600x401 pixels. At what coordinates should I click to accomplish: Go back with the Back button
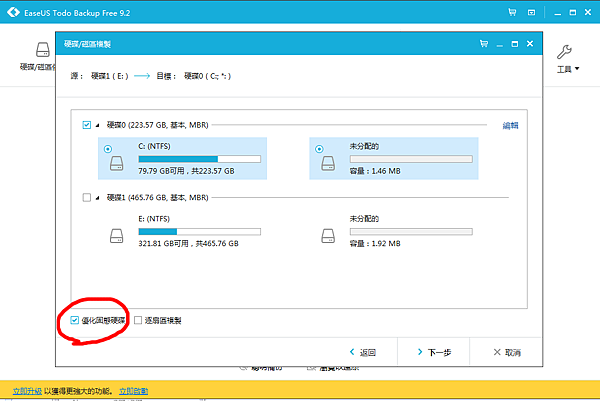(363, 352)
